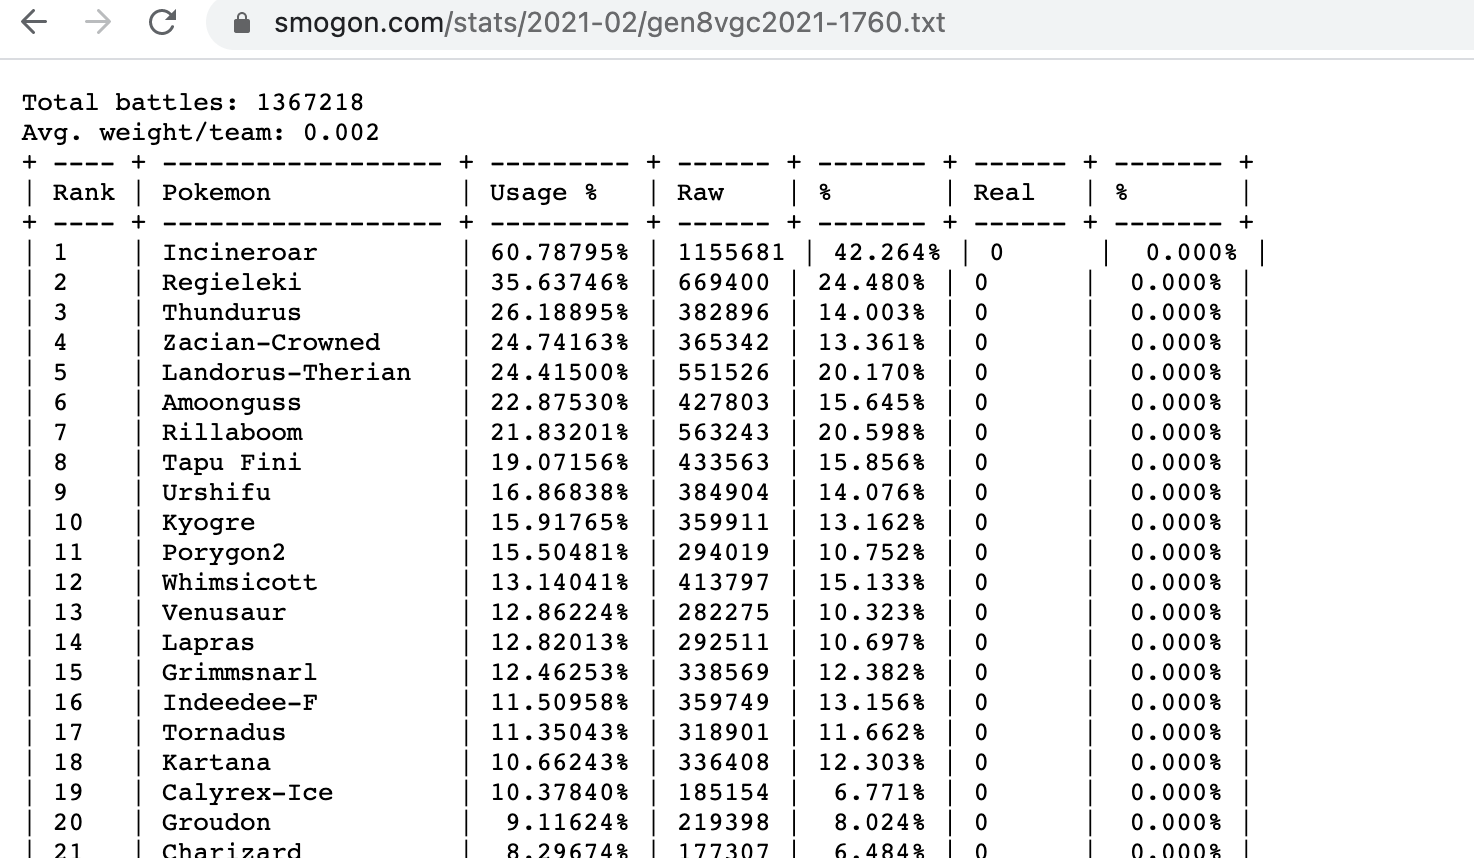Image resolution: width=1474 pixels, height=858 pixels.
Task: Select the name 'Kyogre'
Action: click(x=209, y=522)
